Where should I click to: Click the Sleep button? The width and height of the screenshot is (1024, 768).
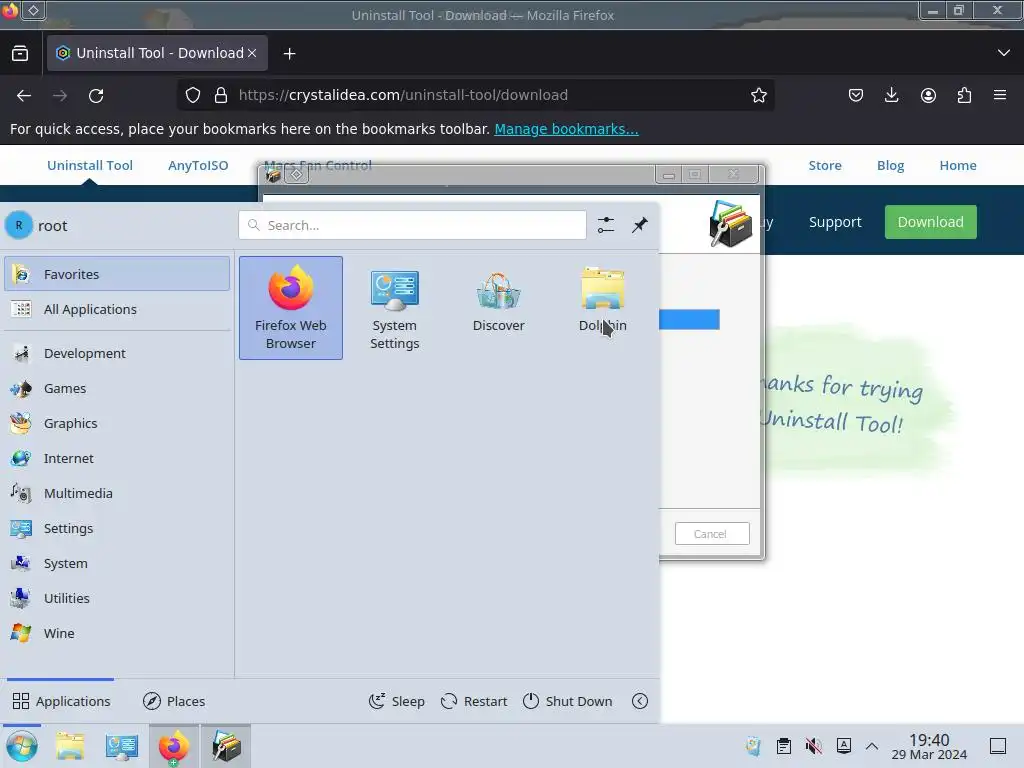coord(396,701)
